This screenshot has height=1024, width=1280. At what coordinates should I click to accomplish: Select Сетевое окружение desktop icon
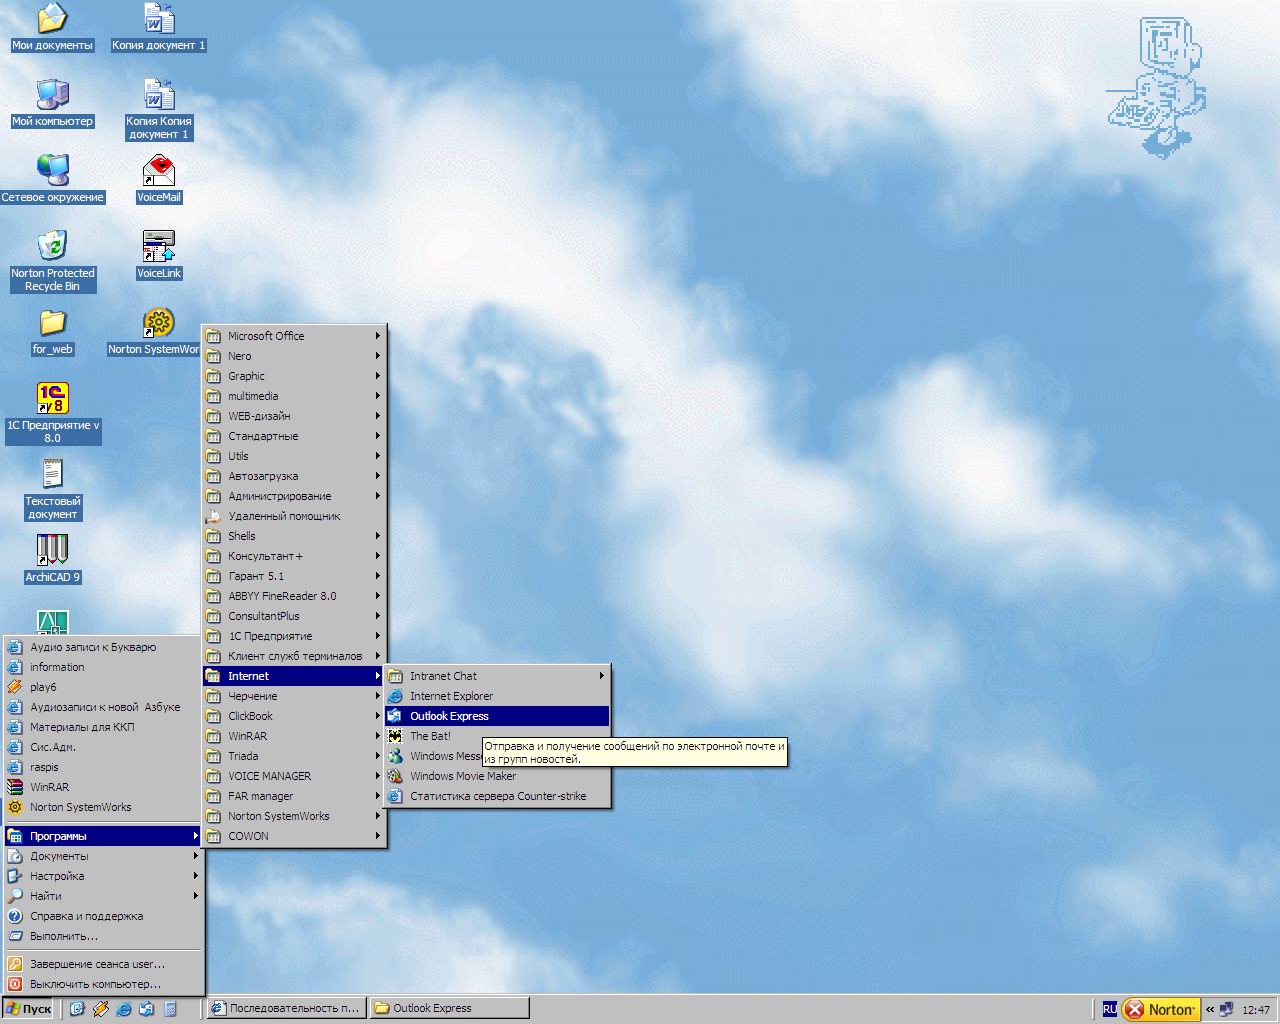pyautogui.click(x=52, y=180)
